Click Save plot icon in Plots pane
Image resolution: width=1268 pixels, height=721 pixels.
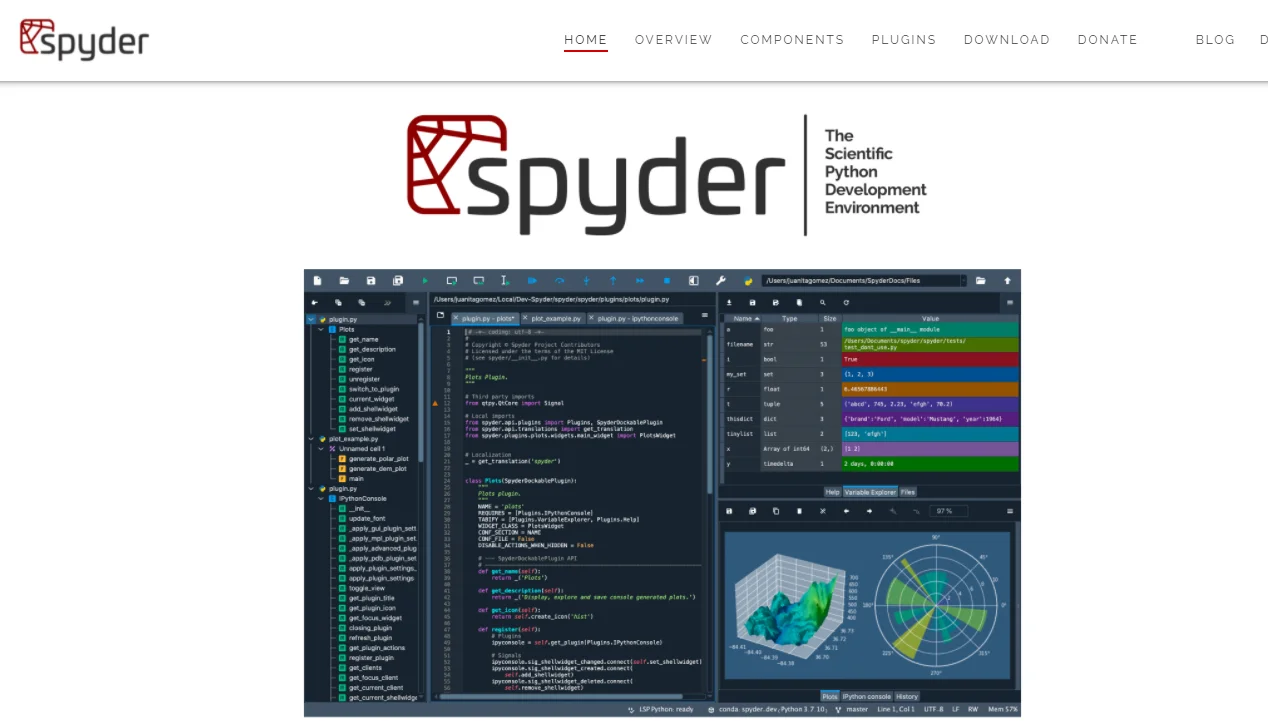pyautogui.click(x=728, y=511)
